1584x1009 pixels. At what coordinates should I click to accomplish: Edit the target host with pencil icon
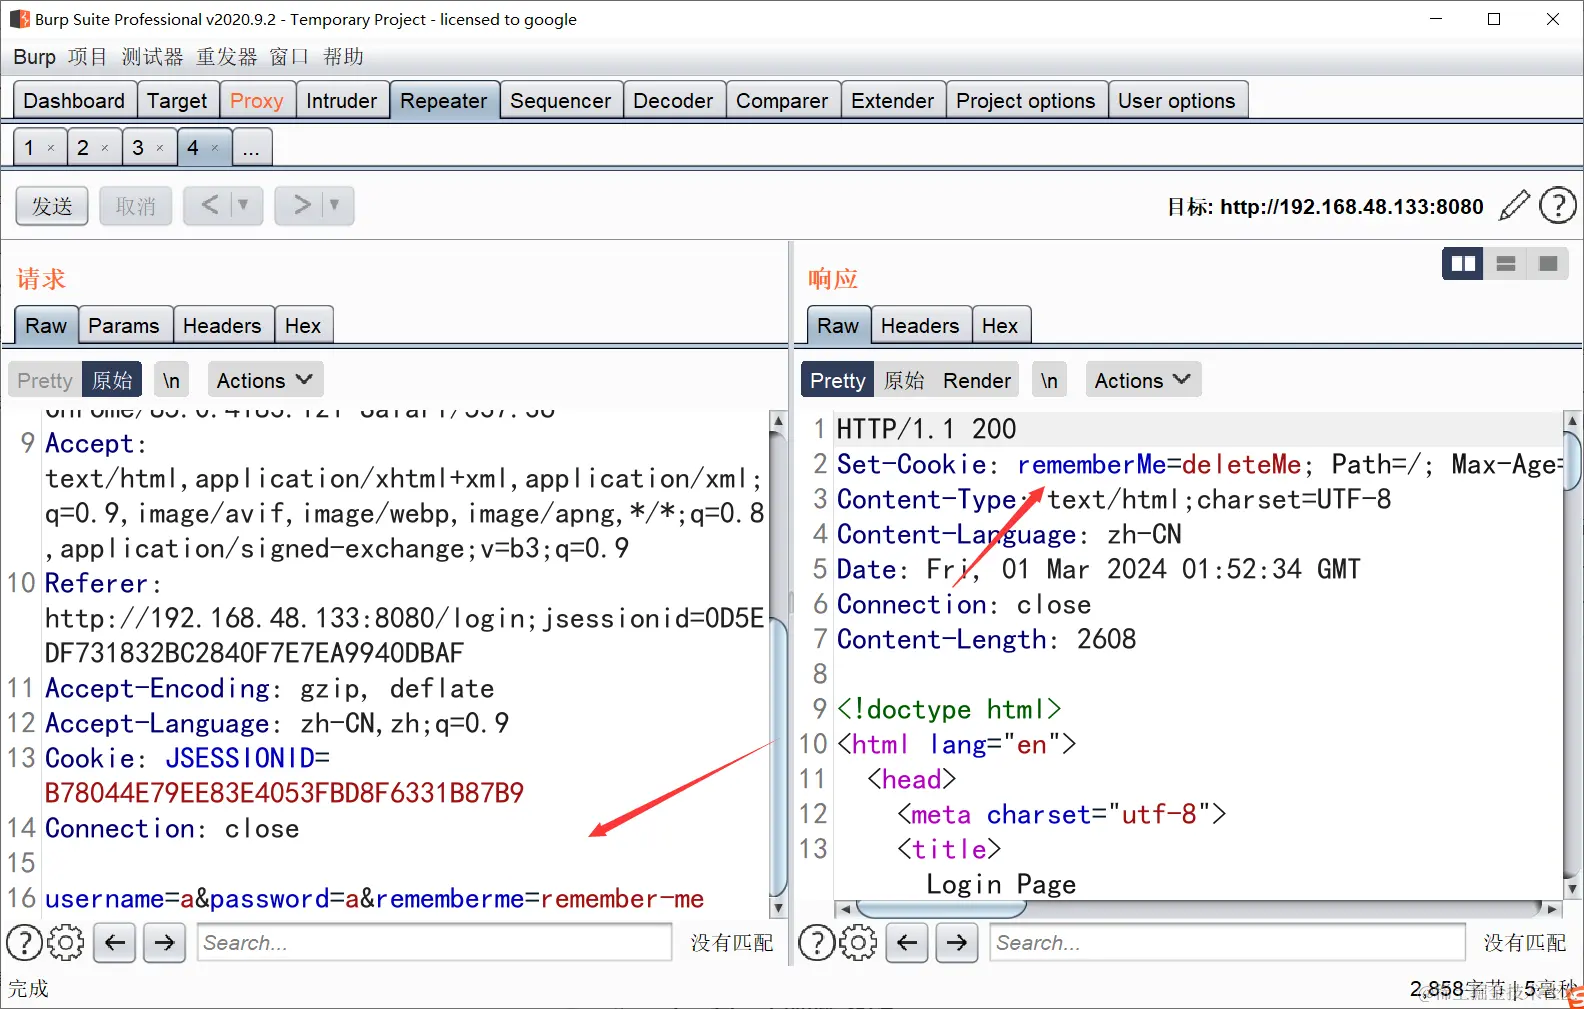[1515, 205]
